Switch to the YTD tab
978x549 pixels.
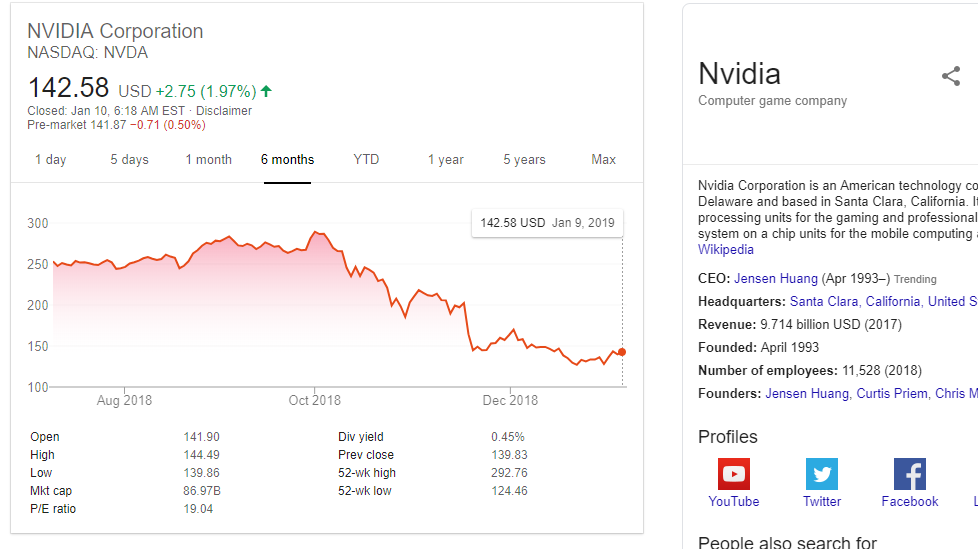(366, 160)
